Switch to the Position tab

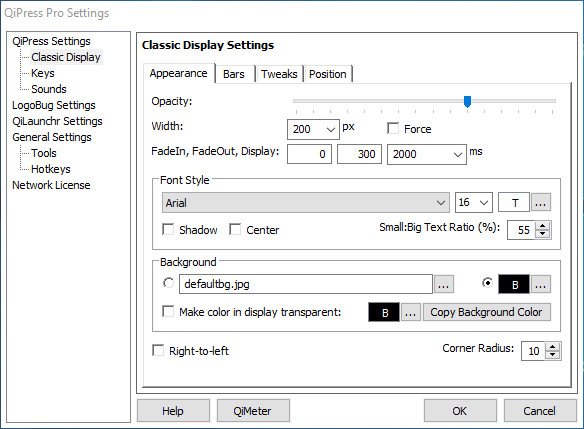[328, 74]
